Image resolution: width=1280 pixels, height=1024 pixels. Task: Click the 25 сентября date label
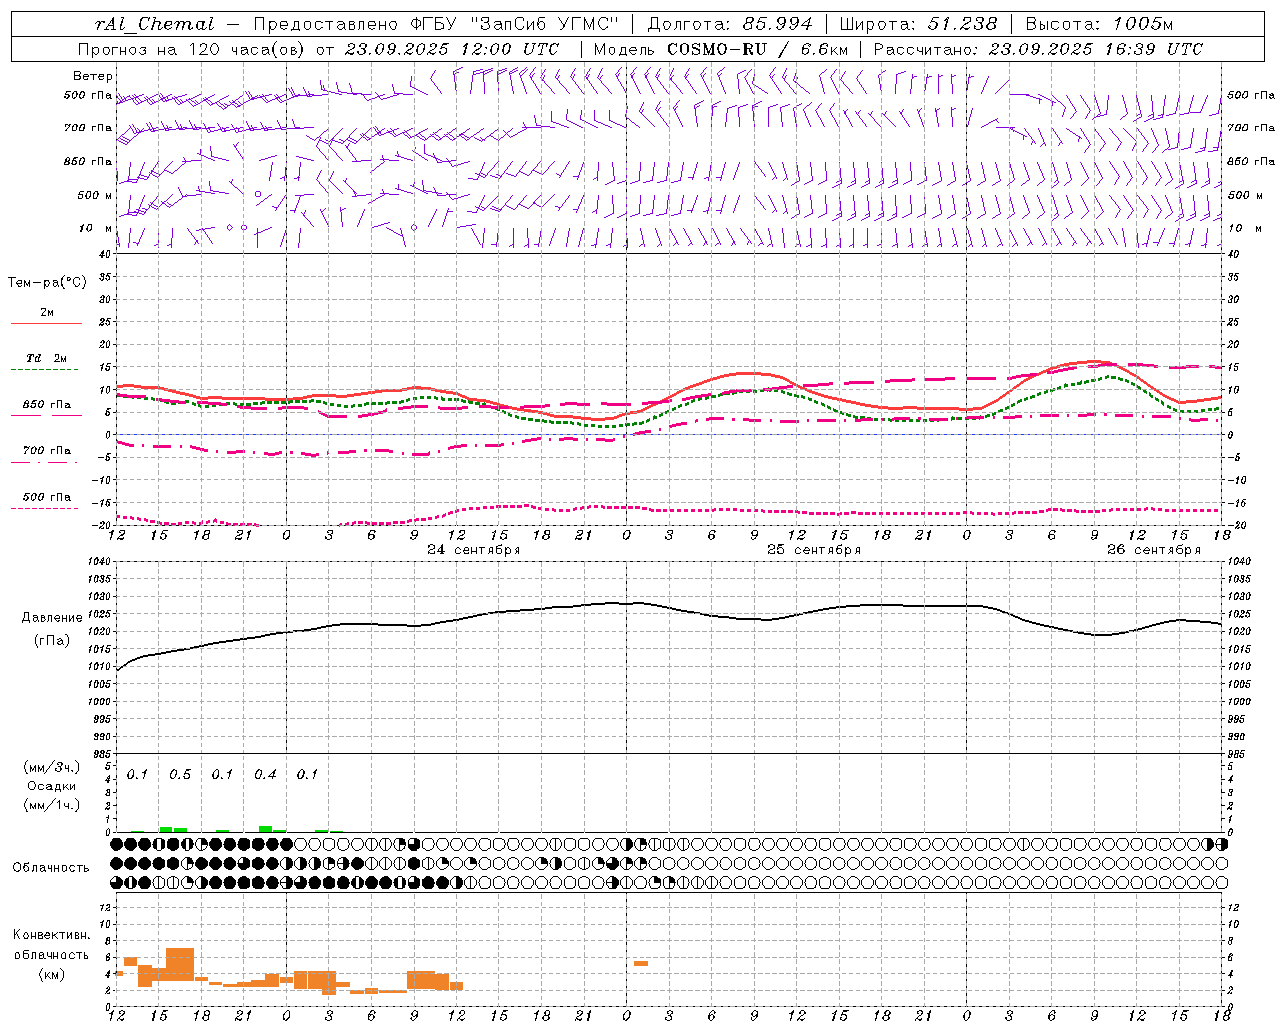tap(814, 550)
